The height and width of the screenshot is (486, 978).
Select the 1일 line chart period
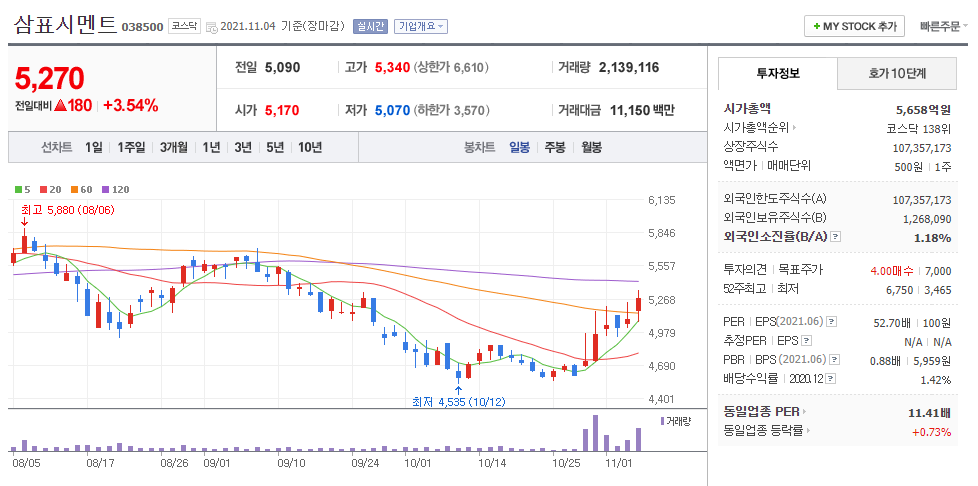pos(94,148)
